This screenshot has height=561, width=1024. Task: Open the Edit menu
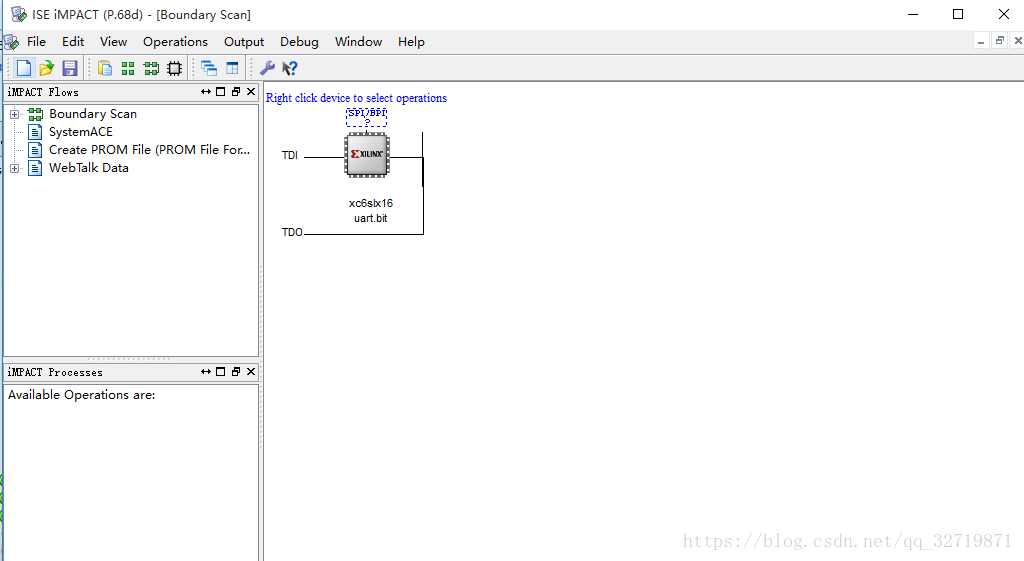tap(73, 42)
